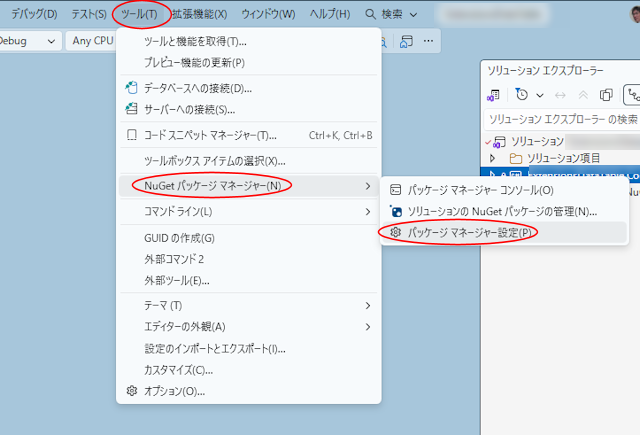Click the Package Manager Settings gear icon
Screen dimensions: 640x435
click(396, 232)
